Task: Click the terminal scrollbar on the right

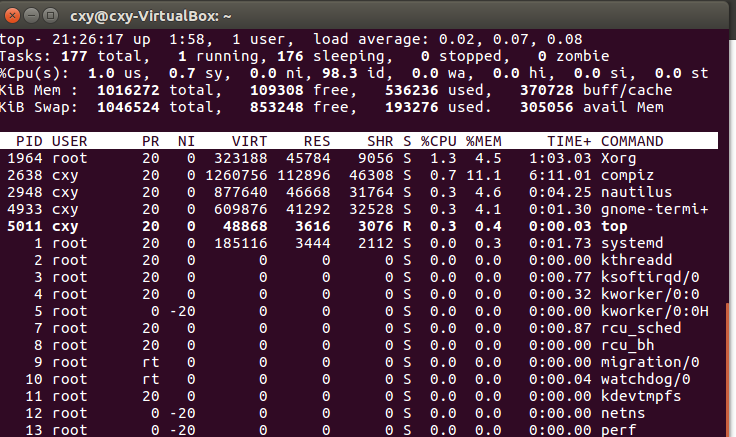Action: click(728, 371)
